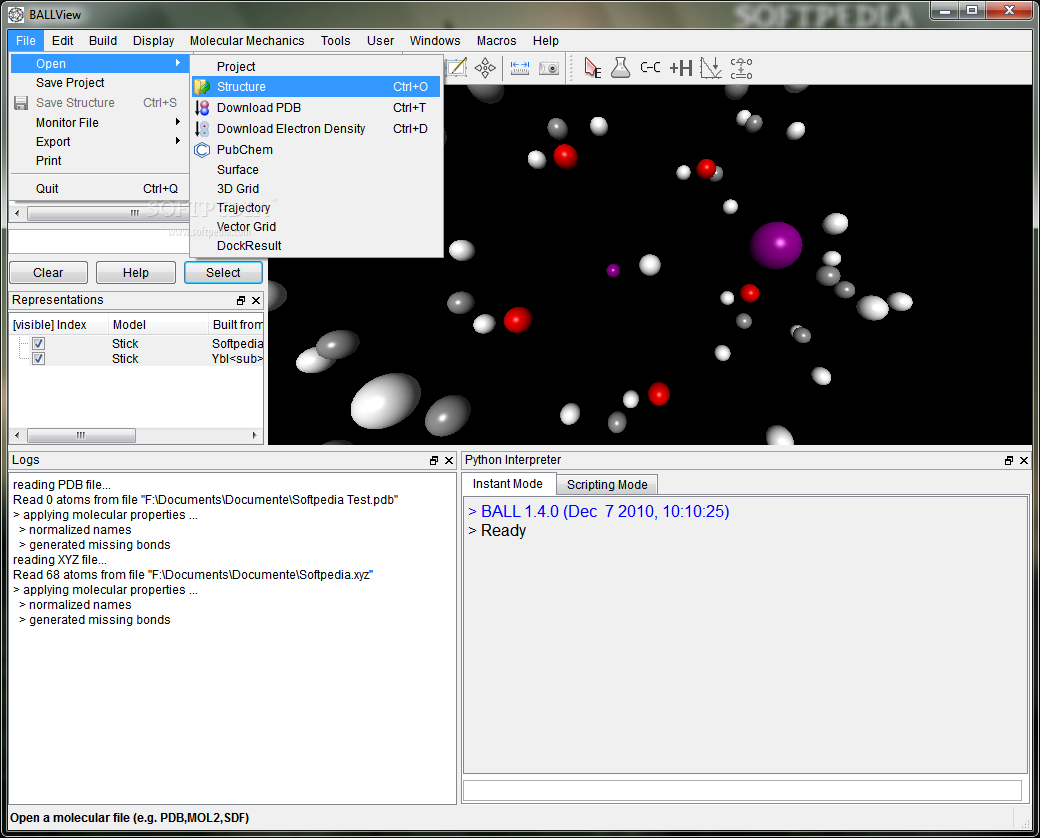Screen dimensions: 1040x838
Task: Open the Macros menu
Action: click(x=496, y=40)
